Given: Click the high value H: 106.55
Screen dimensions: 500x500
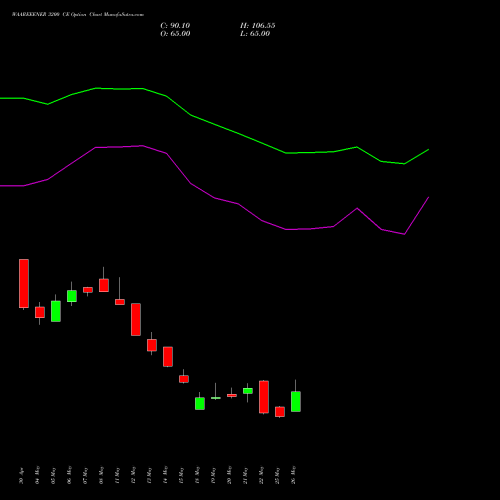Looking at the screenshot, I should pos(257,26).
